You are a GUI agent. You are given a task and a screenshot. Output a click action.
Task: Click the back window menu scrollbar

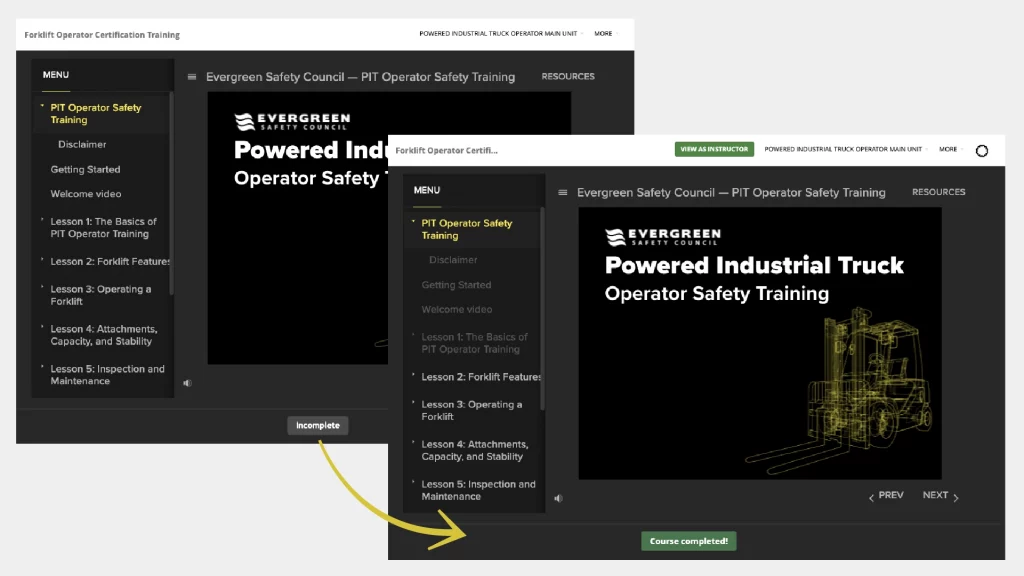coord(171,193)
